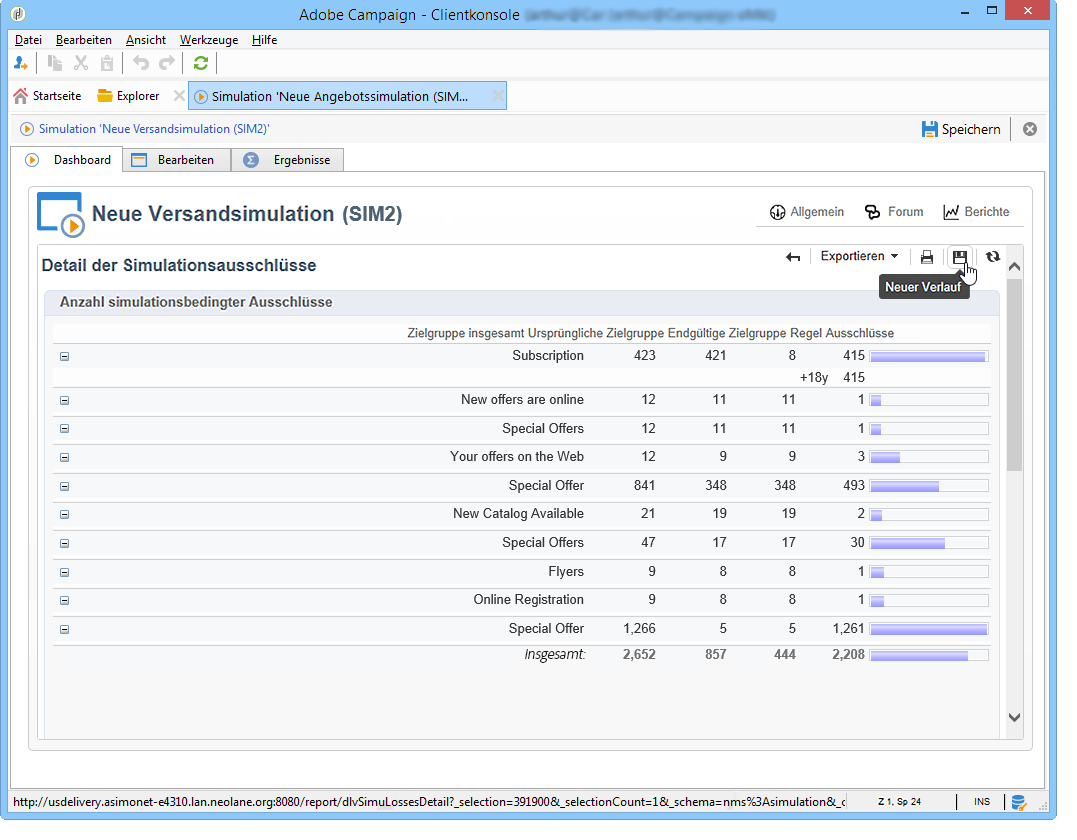Click the print icon in report toolbar
The width and height of the screenshot is (1077, 840).
pos(927,258)
